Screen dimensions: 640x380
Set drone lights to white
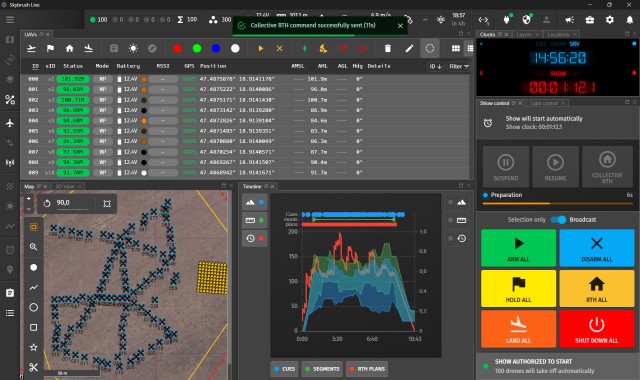coord(235,49)
